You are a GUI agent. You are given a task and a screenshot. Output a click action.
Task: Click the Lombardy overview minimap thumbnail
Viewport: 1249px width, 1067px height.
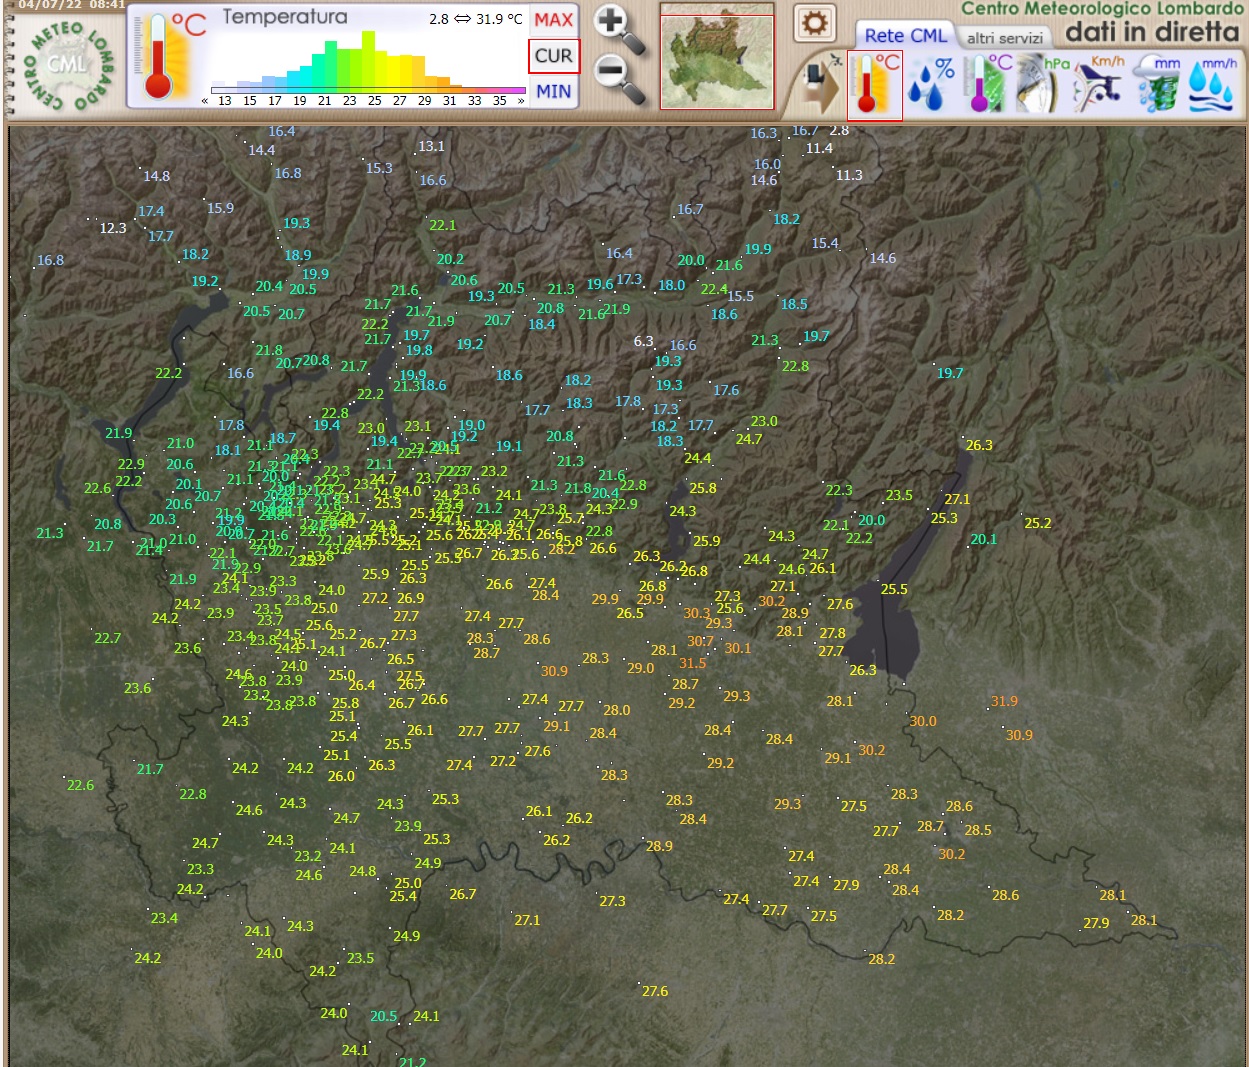(x=717, y=57)
